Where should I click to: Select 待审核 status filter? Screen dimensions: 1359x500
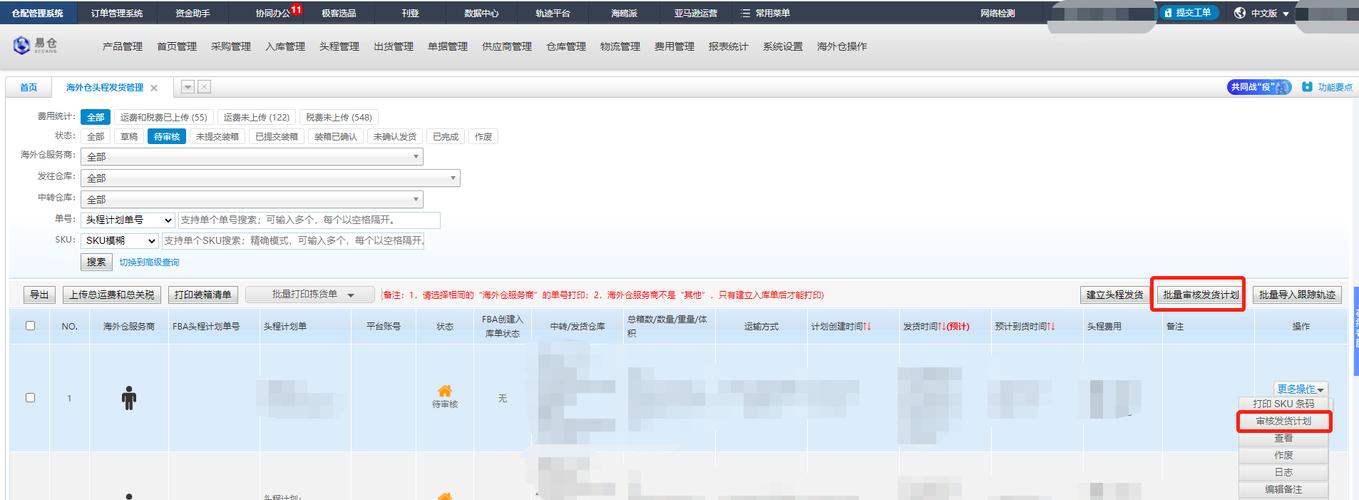(x=166, y=137)
